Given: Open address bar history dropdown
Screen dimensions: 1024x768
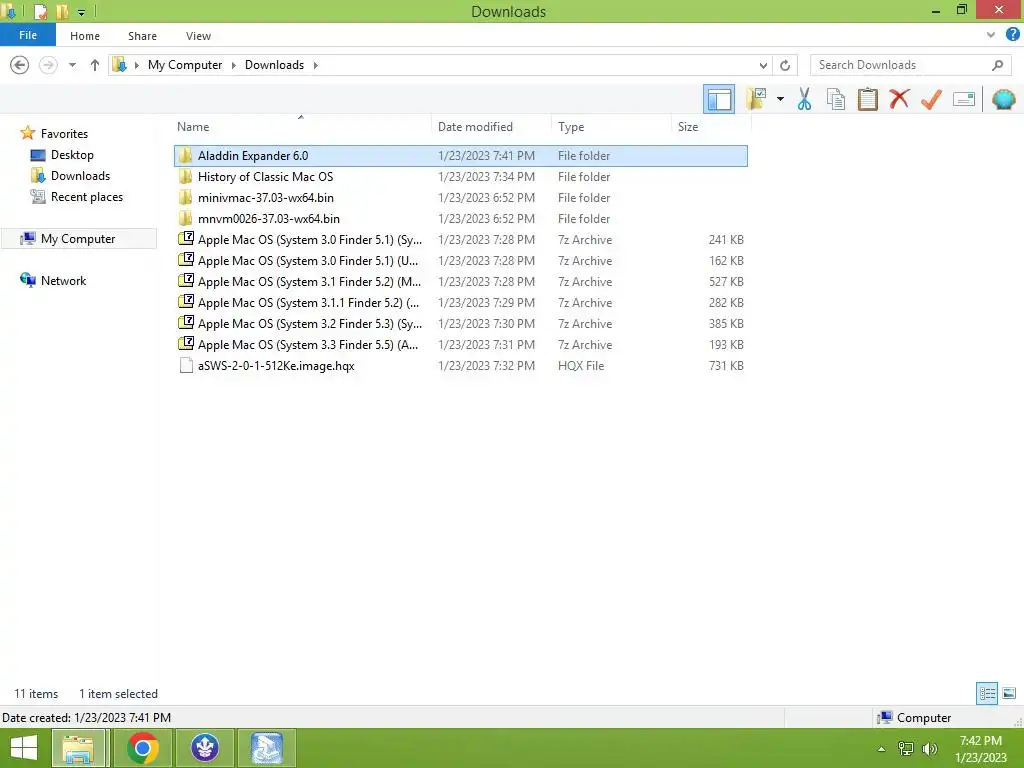Looking at the screenshot, I should [x=763, y=65].
